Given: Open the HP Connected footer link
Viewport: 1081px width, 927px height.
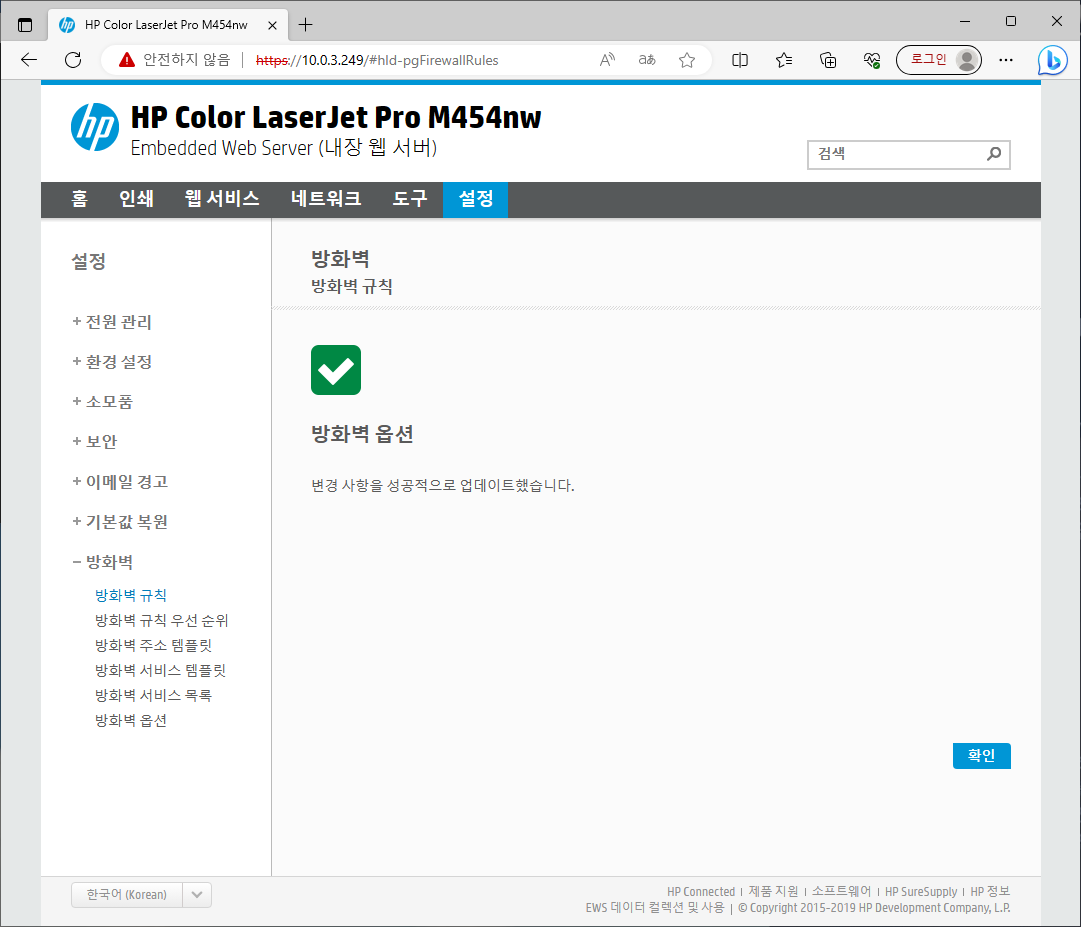Looking at the screenshot, I should [700, 891].
